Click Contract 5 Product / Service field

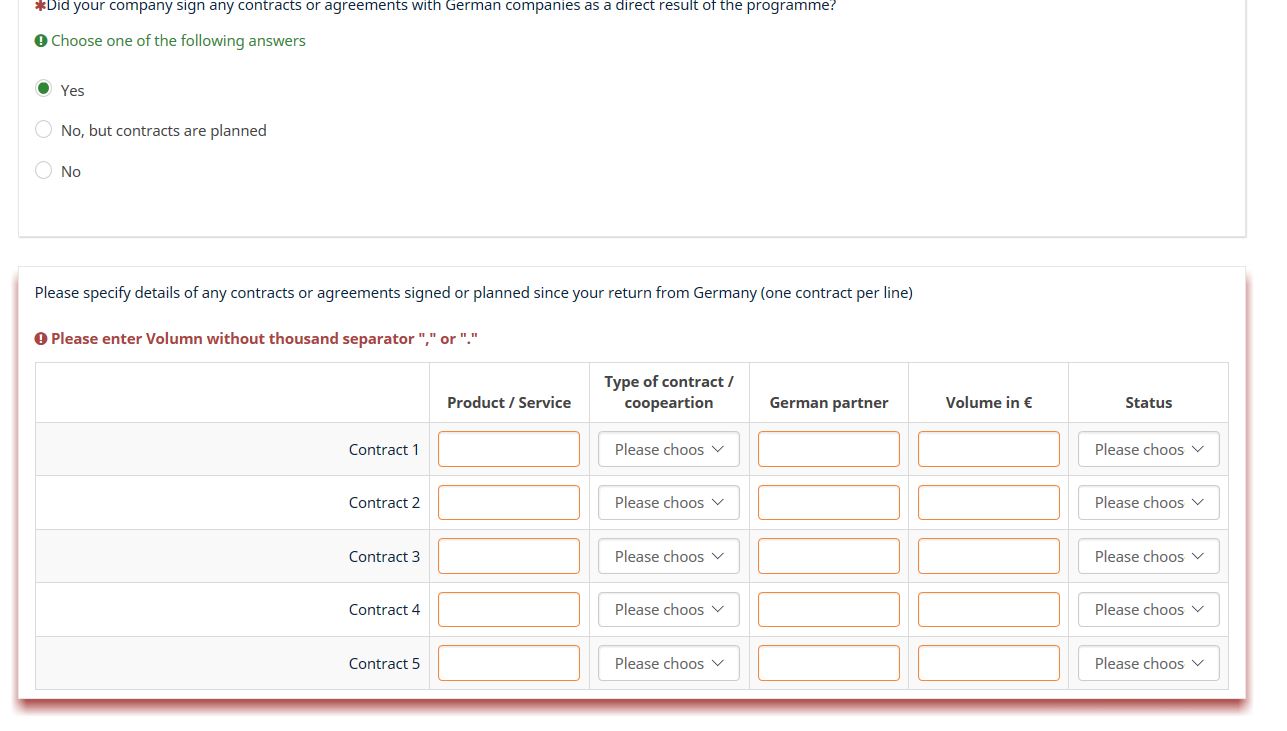pyautogui.click(x=508, y=663)
